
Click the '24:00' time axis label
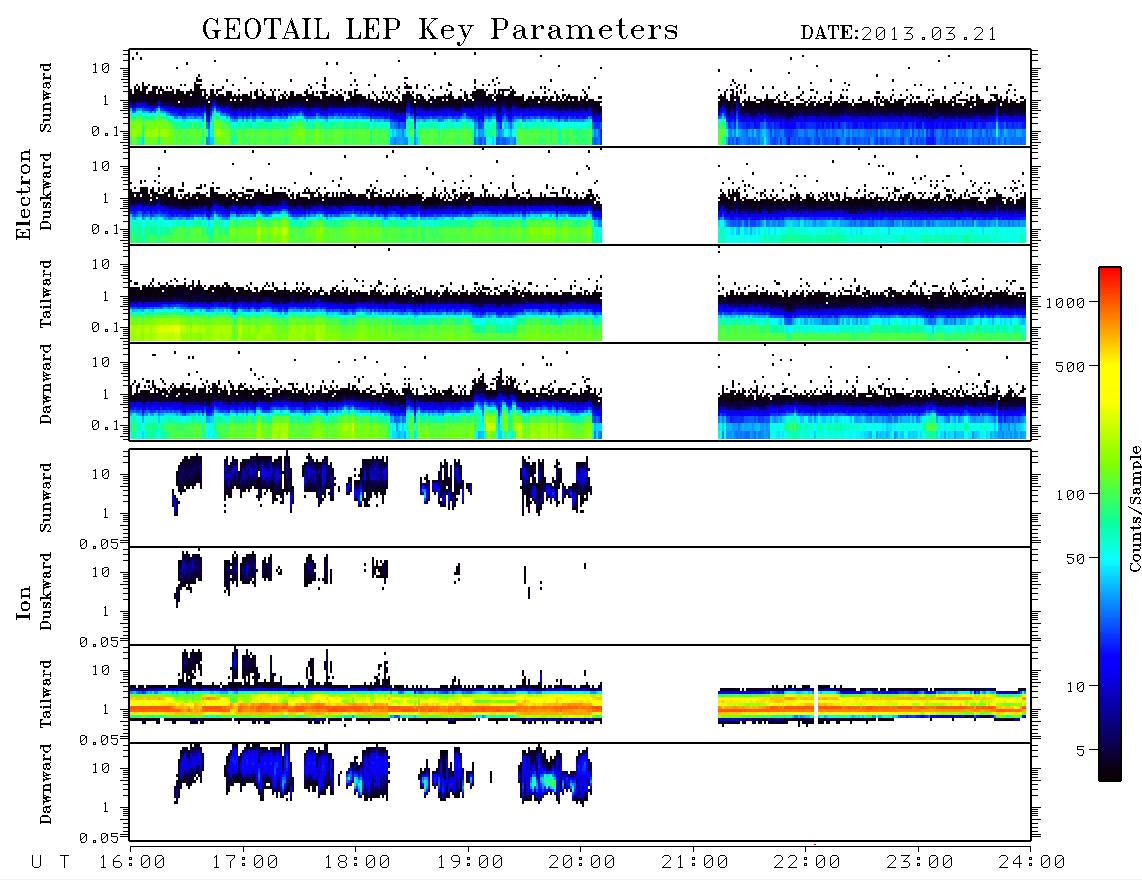point(1032,862)
